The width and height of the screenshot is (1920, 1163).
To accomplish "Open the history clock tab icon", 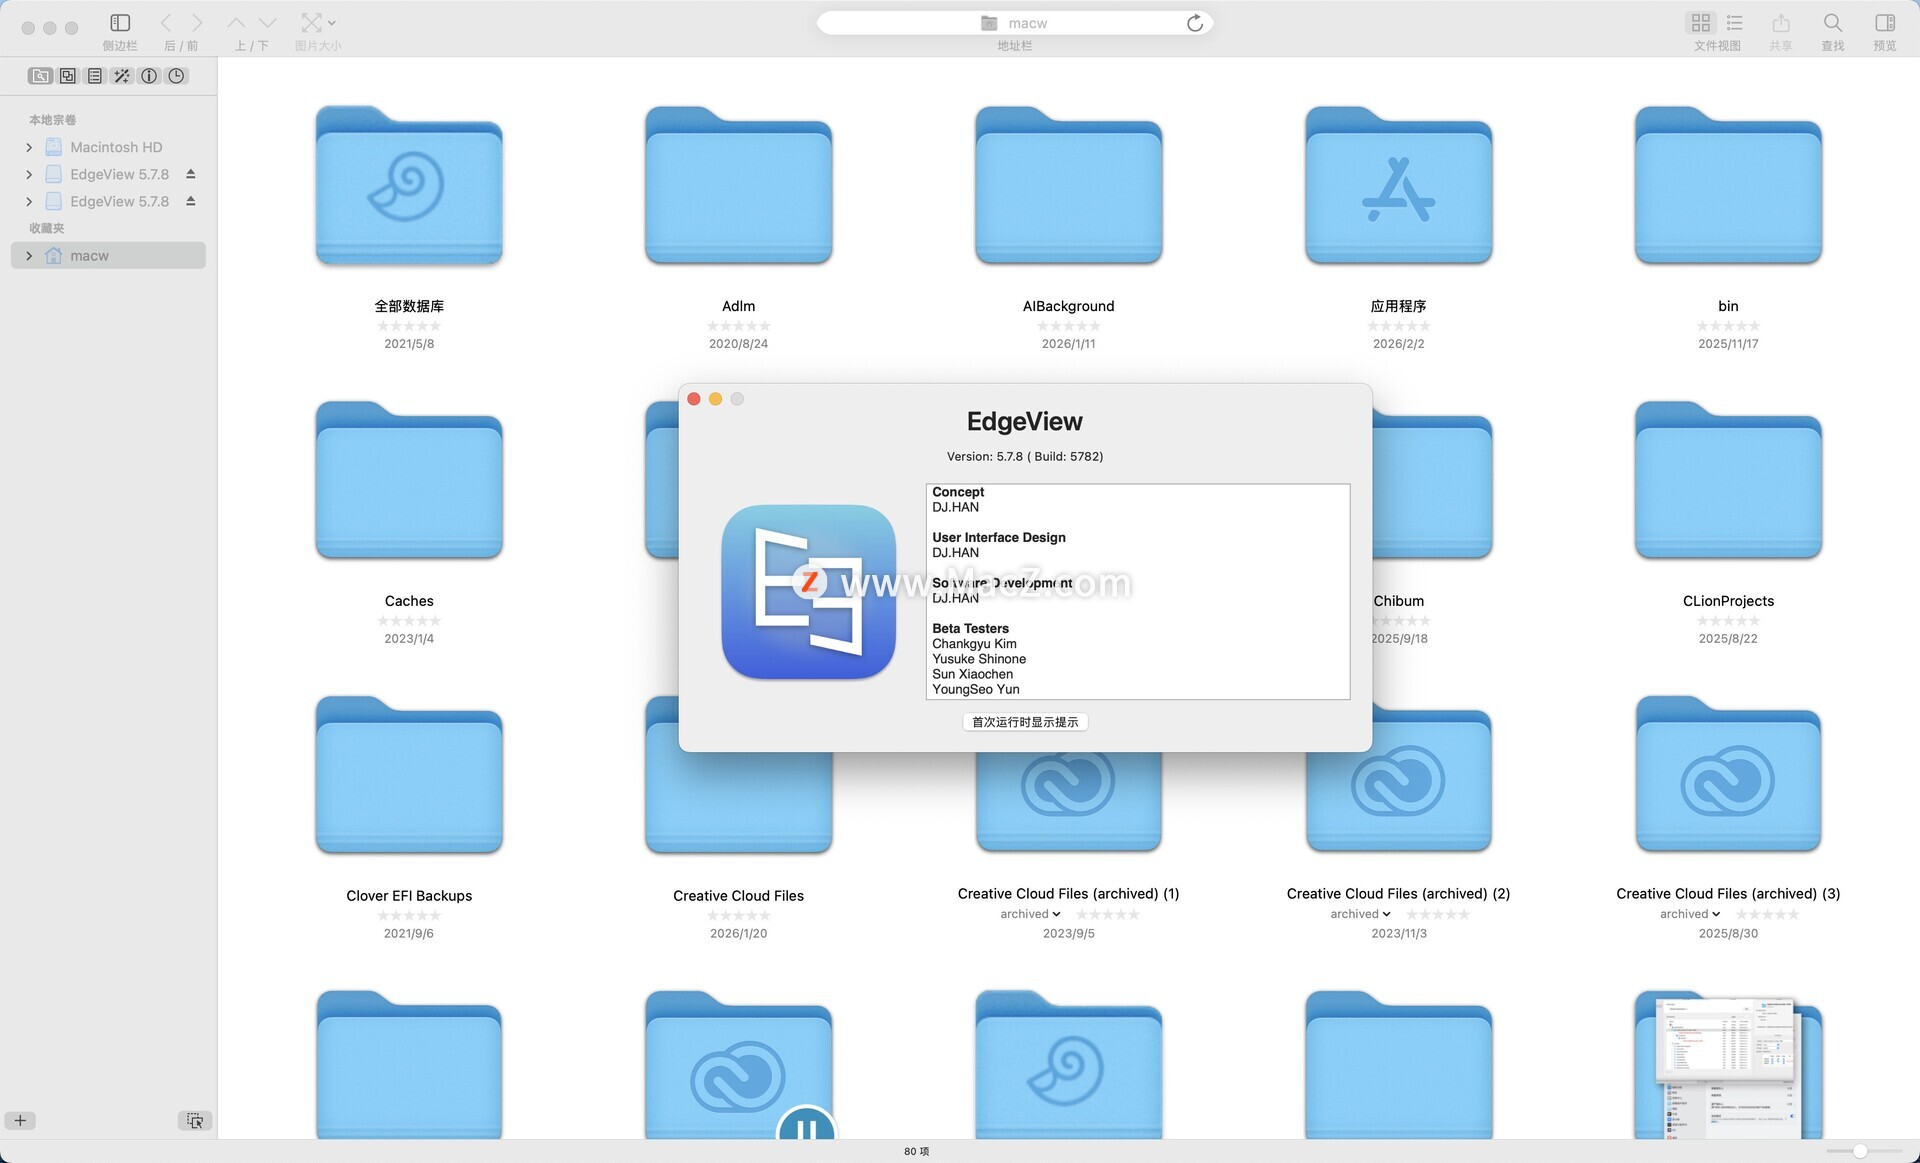I will (x=177, y=76).
